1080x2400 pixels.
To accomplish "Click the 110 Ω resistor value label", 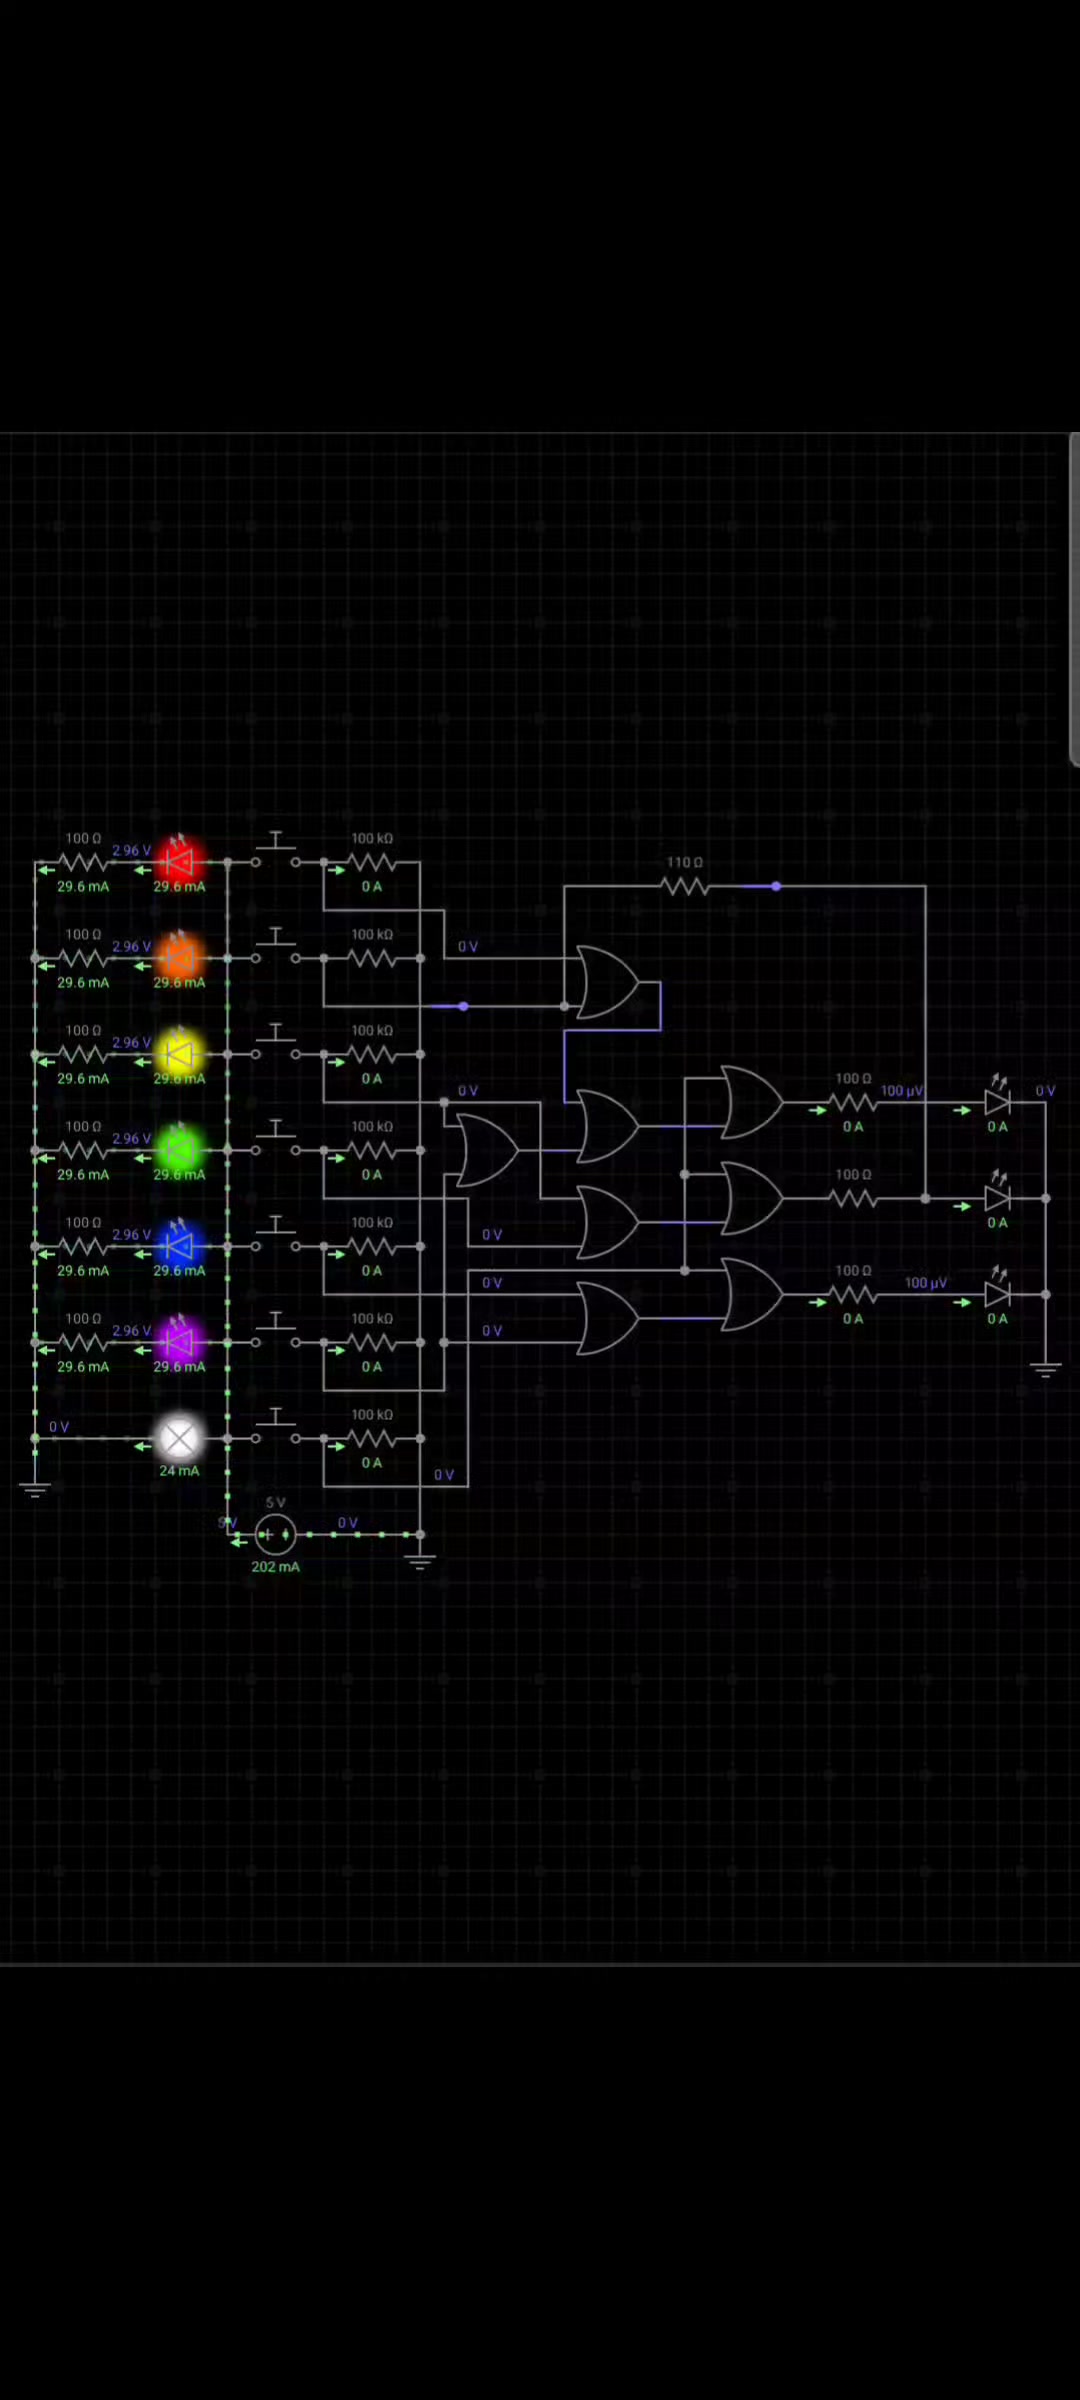I will pos(685,862).
